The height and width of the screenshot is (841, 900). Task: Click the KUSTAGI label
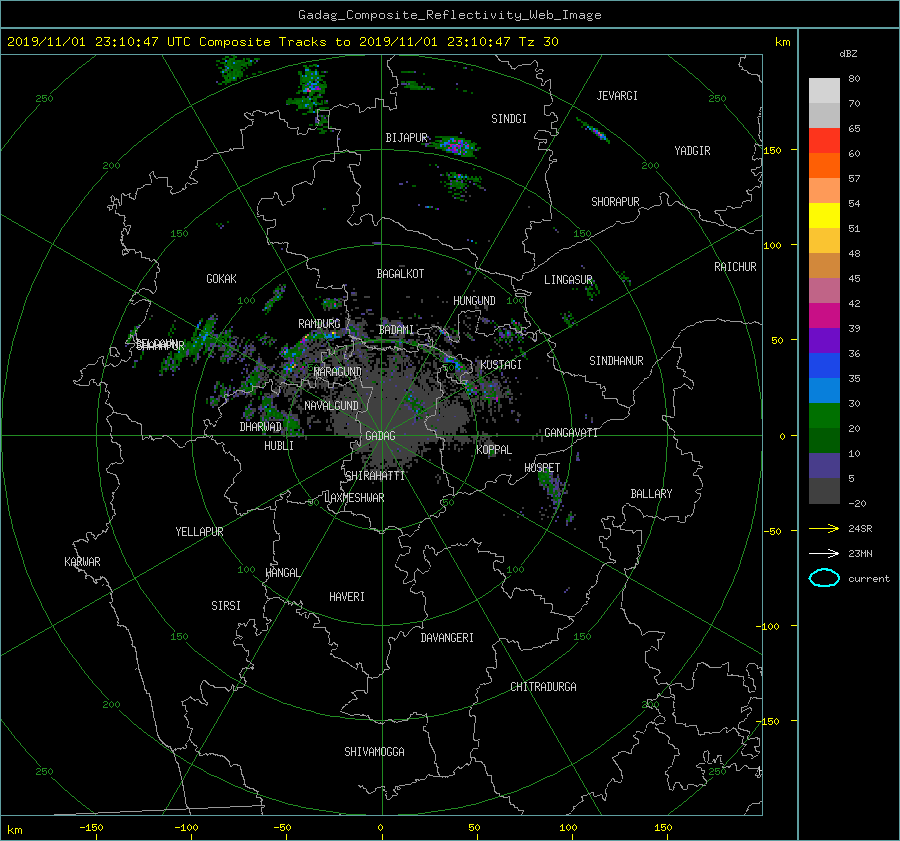pos(501,365)
